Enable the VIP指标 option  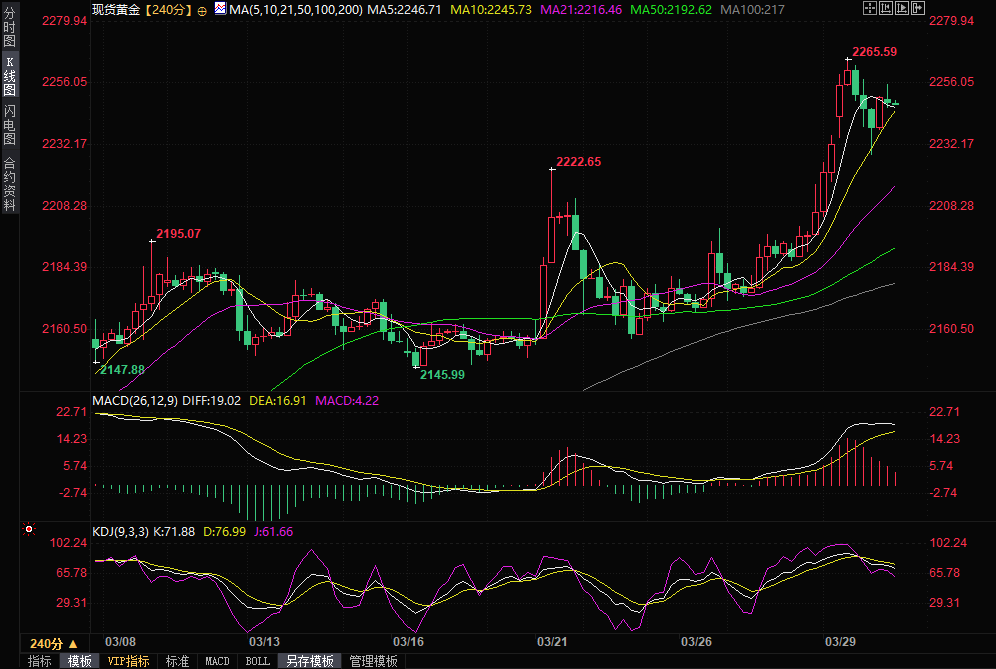coord(129,661)
